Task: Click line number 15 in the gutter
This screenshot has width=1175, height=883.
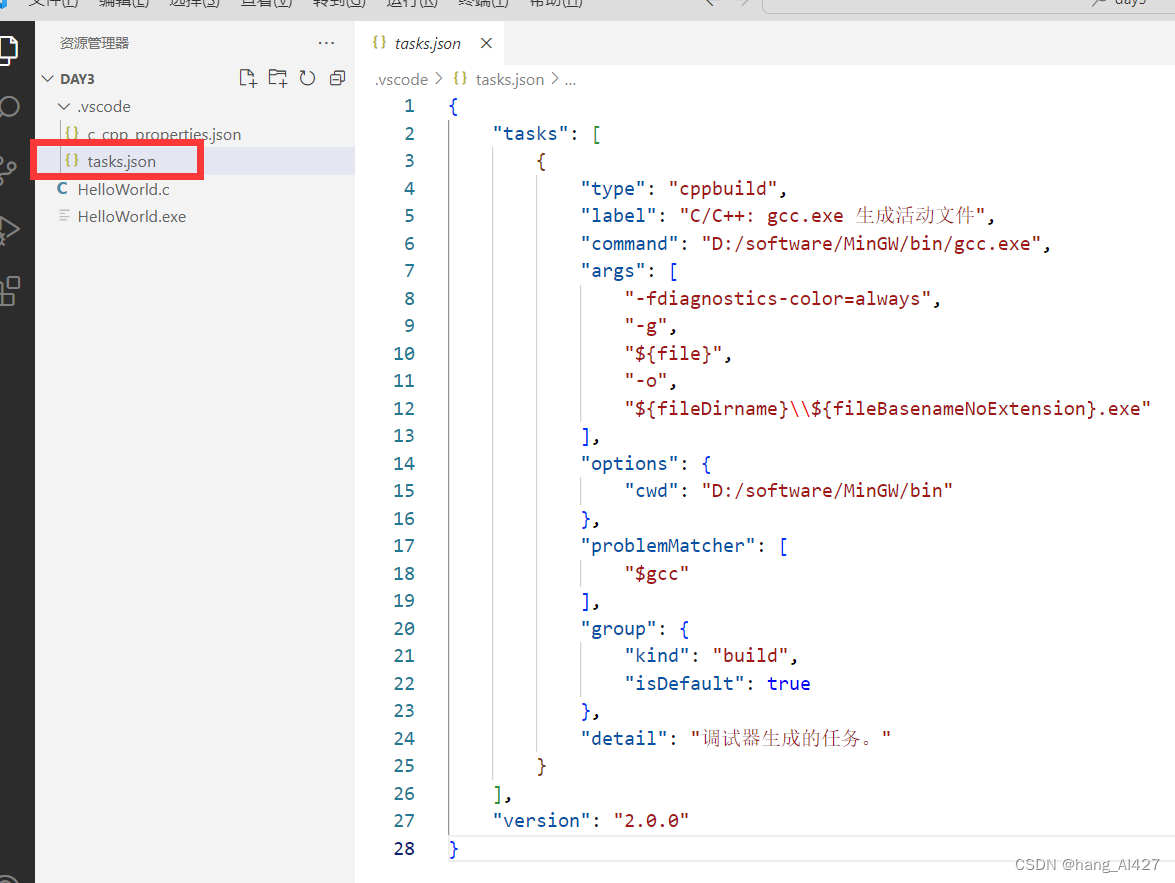Action: pyautogui.click(x=404, y=490)
